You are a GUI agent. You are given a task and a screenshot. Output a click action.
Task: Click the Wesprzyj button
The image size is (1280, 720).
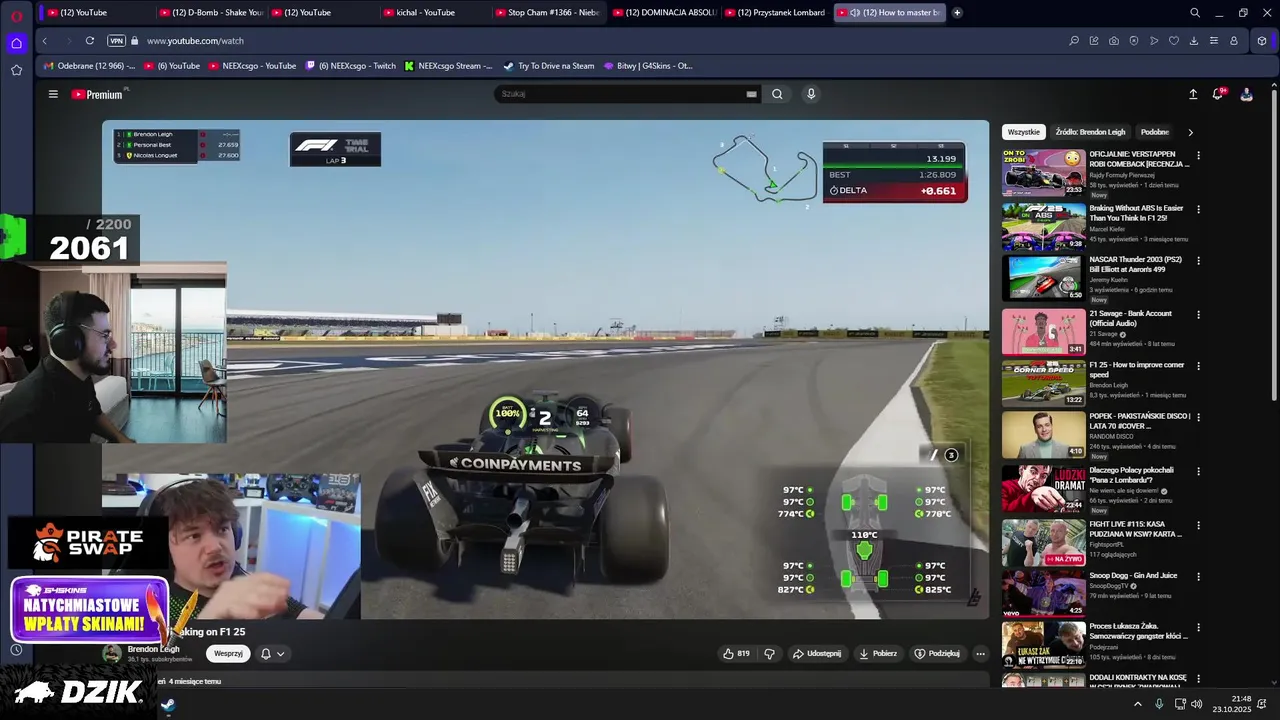pos(228,654)
